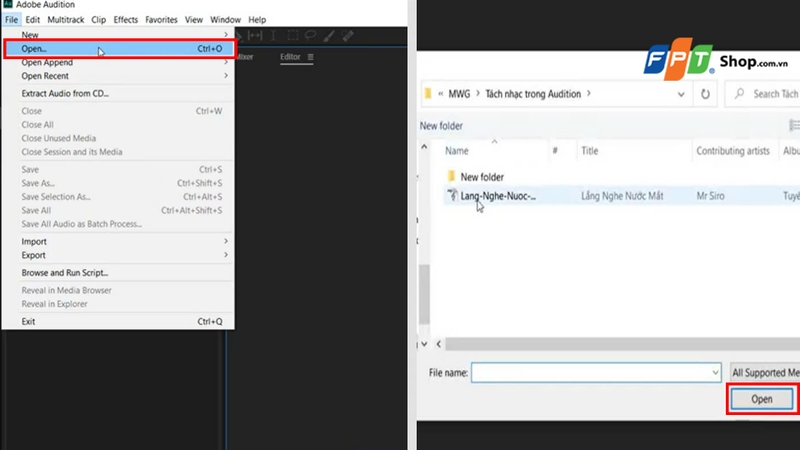Sort by the # column header
Viewport: 800px width, 450px height.
click(555, 151)
